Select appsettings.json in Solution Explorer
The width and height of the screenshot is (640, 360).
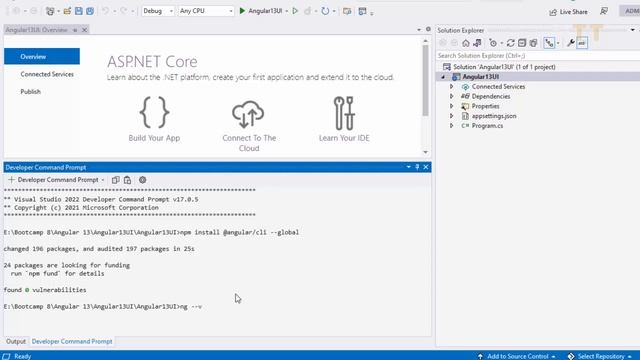[x=494, y=116]
